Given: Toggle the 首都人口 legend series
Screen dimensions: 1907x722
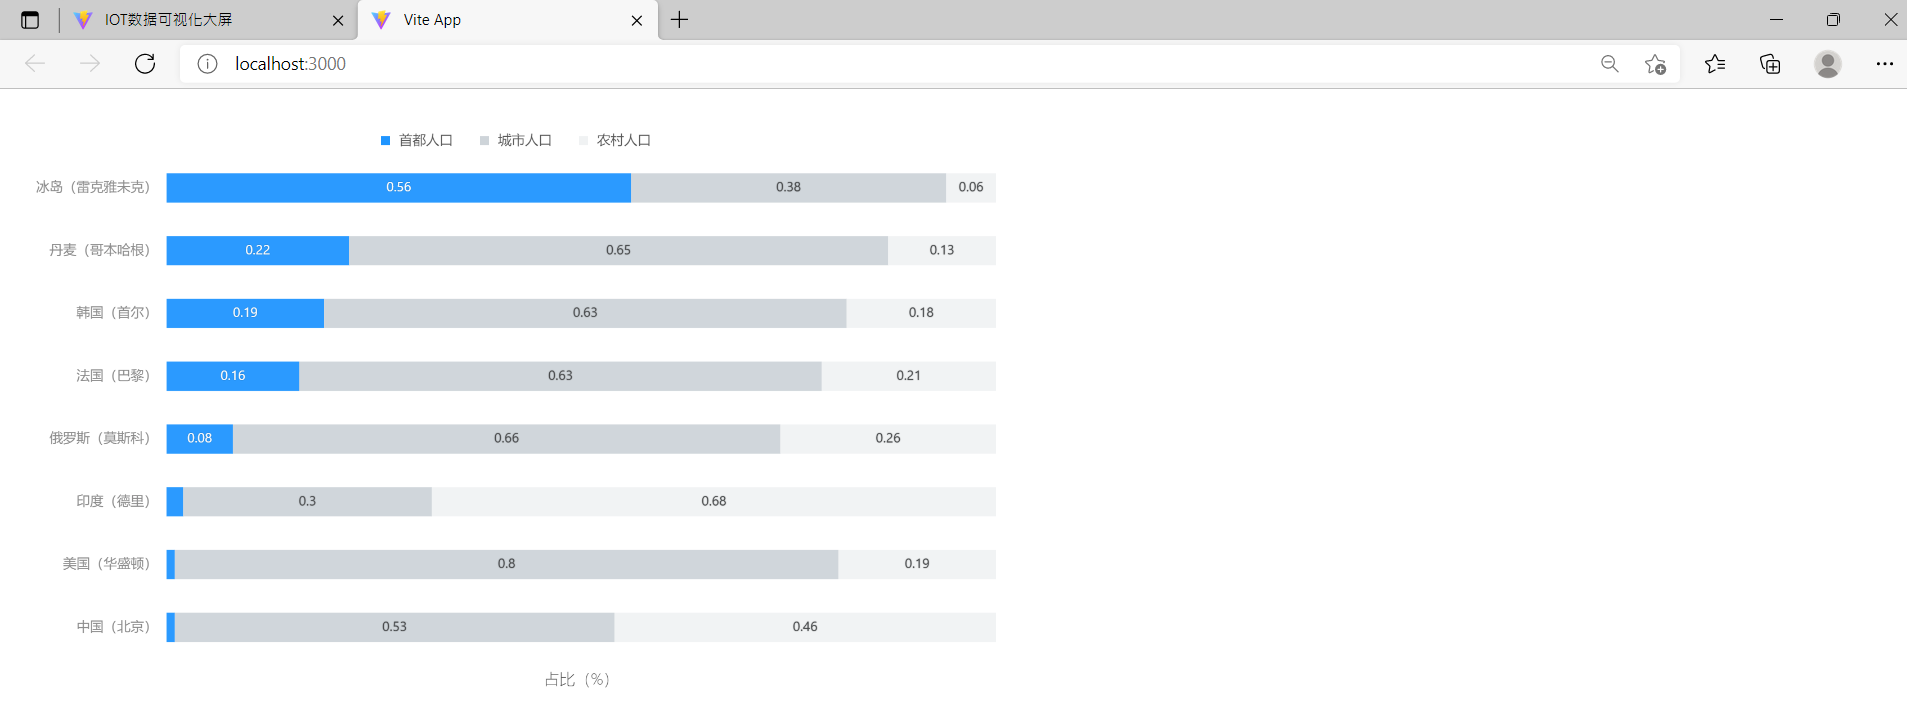Looking at the screenshot, I should tap(416, 140).
